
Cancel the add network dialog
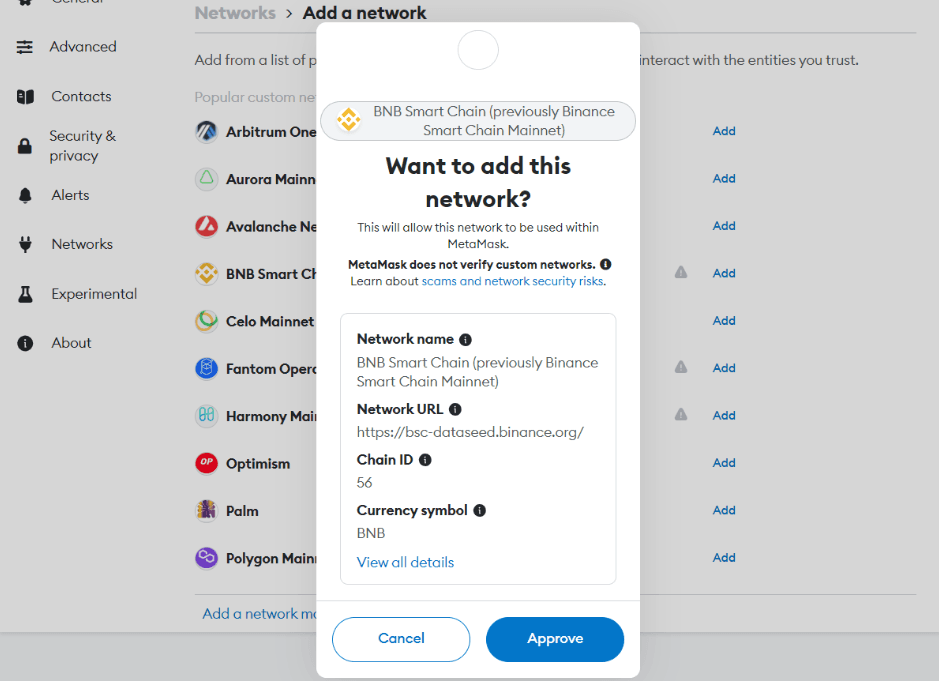401,639
